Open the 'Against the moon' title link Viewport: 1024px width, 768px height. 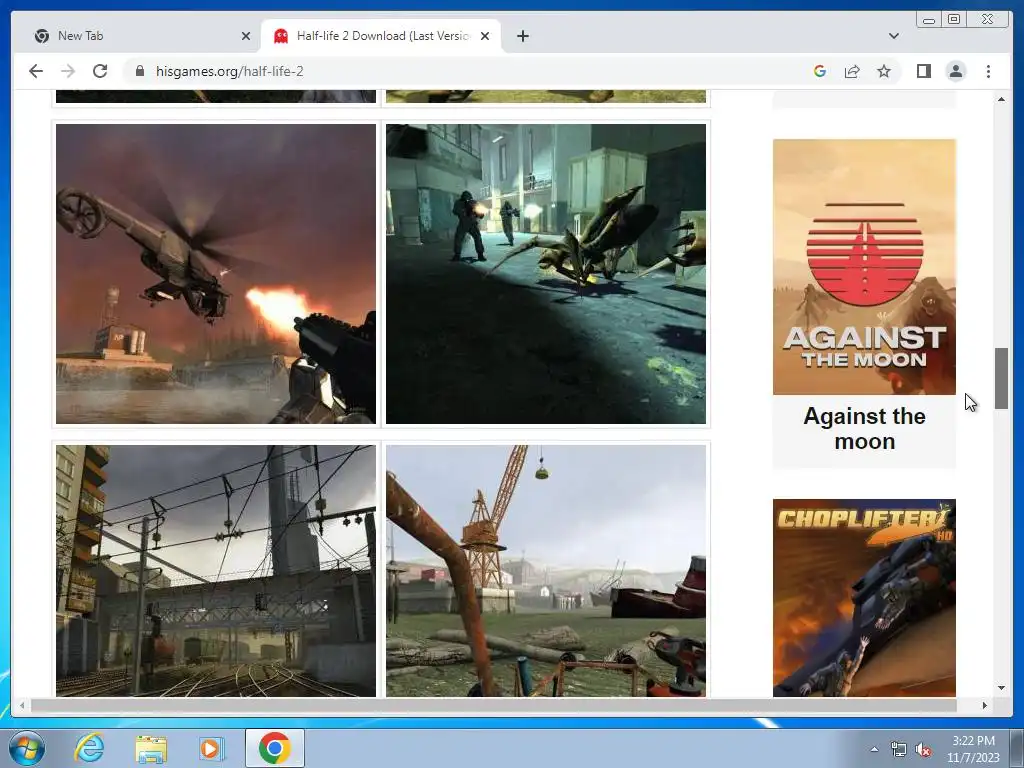tap(864, 428)
